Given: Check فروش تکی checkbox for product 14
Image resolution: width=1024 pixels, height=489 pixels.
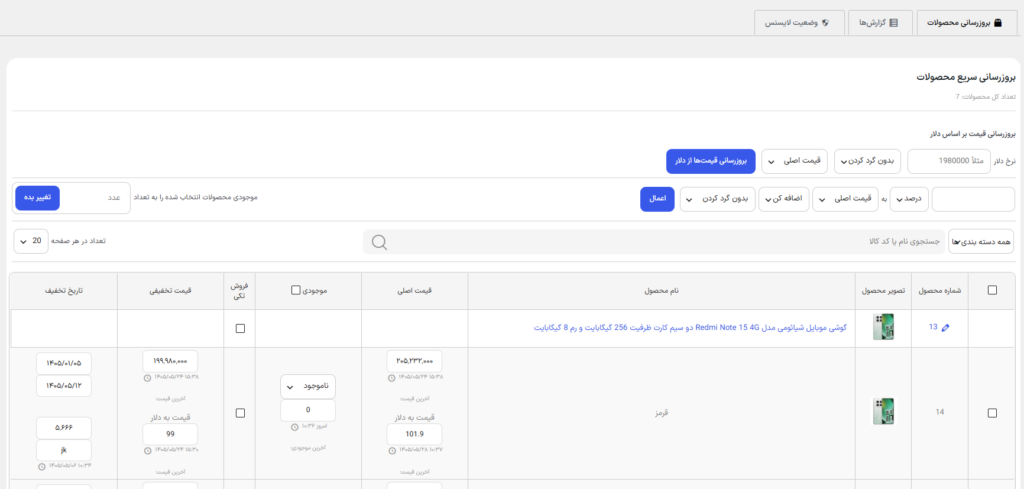Looking at the screenshot, I should pos(240,413).
